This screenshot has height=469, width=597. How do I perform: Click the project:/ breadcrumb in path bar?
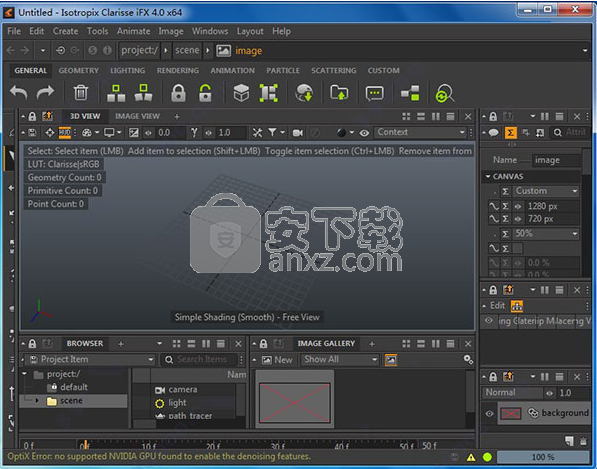139,50
